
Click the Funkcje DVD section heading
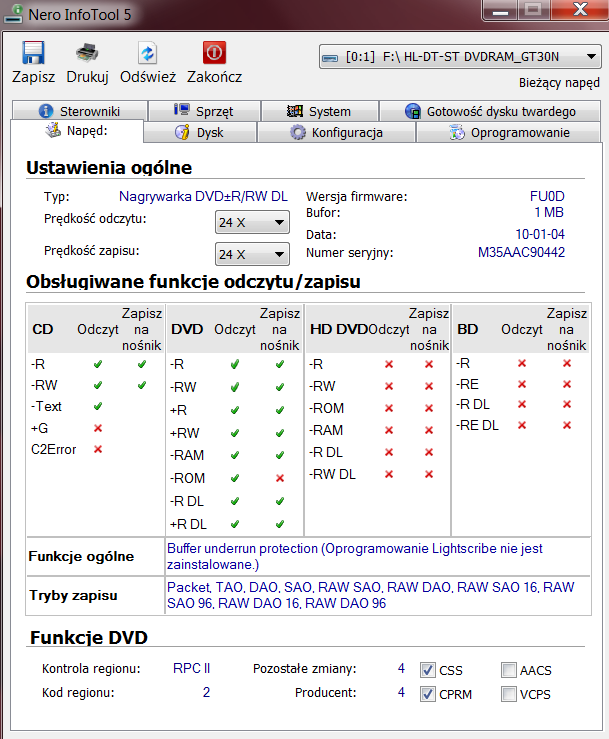(x=89, y=638)
